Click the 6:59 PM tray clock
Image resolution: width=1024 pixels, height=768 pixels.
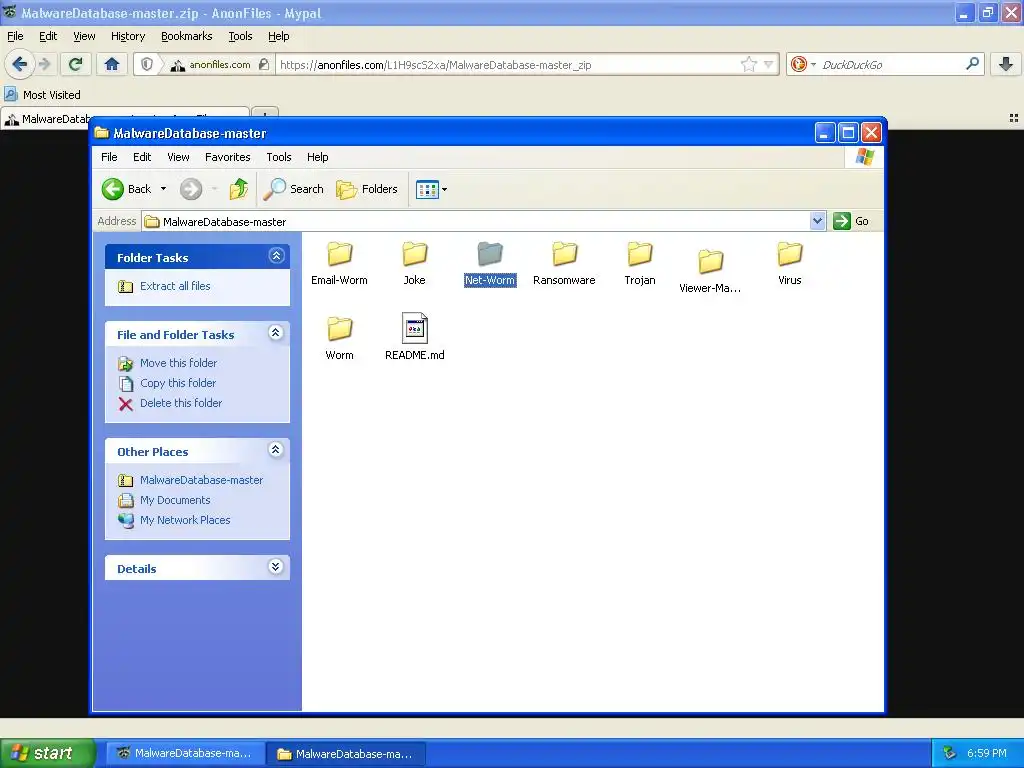987,753
